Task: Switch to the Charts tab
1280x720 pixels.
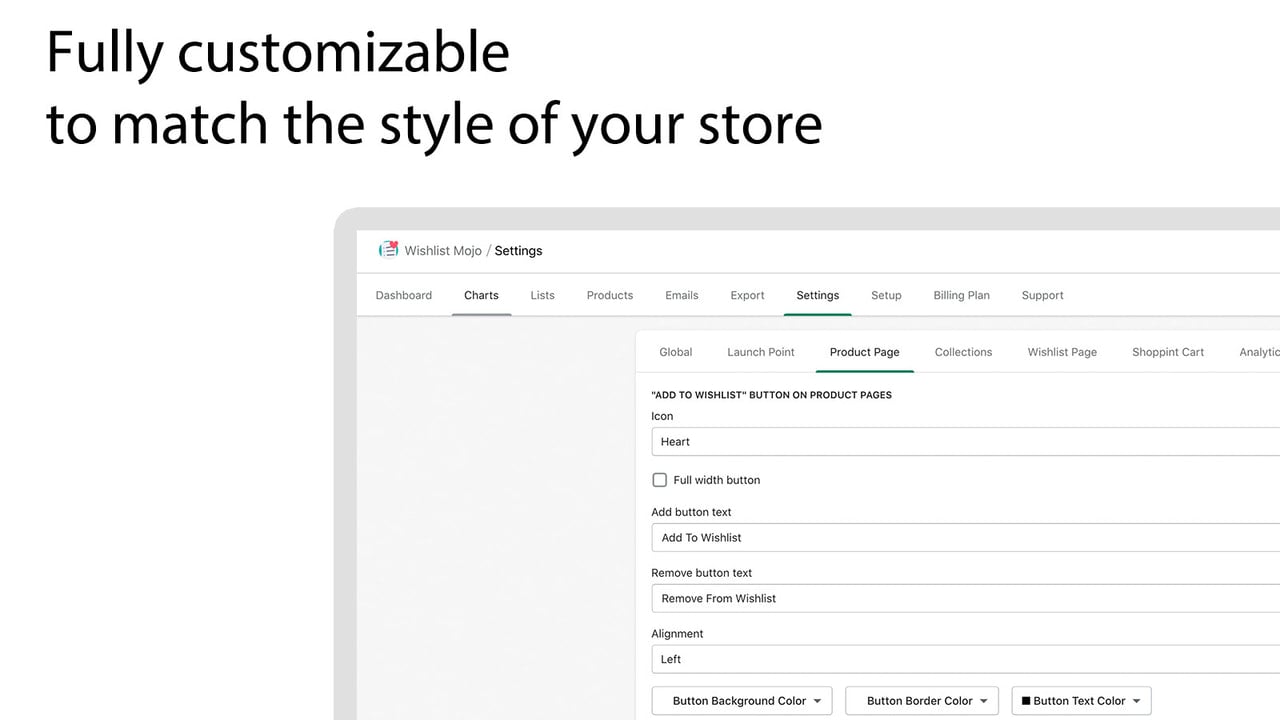Action: (481, 295)
